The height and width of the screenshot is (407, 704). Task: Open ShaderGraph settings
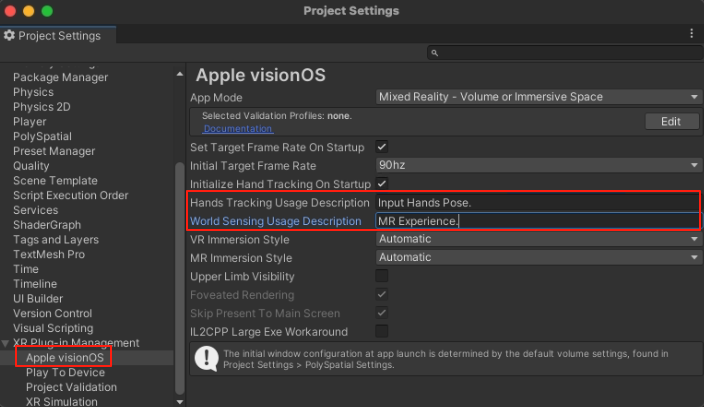click(x=47, y=225)
